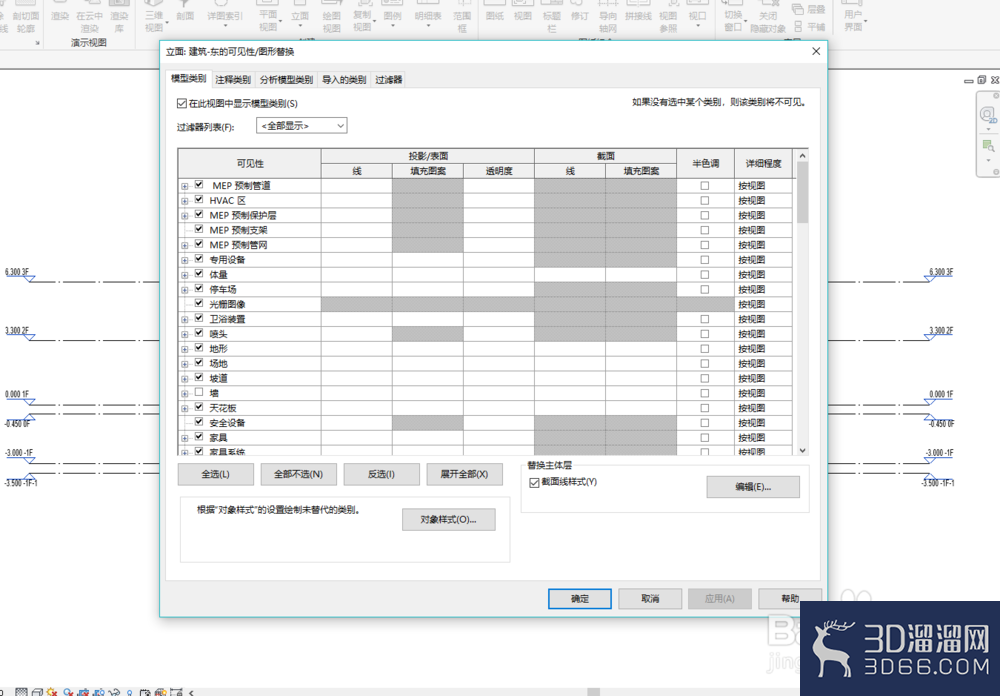Image resolution: width=1000 pixels, height=696 pixels.
Task: Expand the HVAC 区 tree node
Action: click(185, 201)
